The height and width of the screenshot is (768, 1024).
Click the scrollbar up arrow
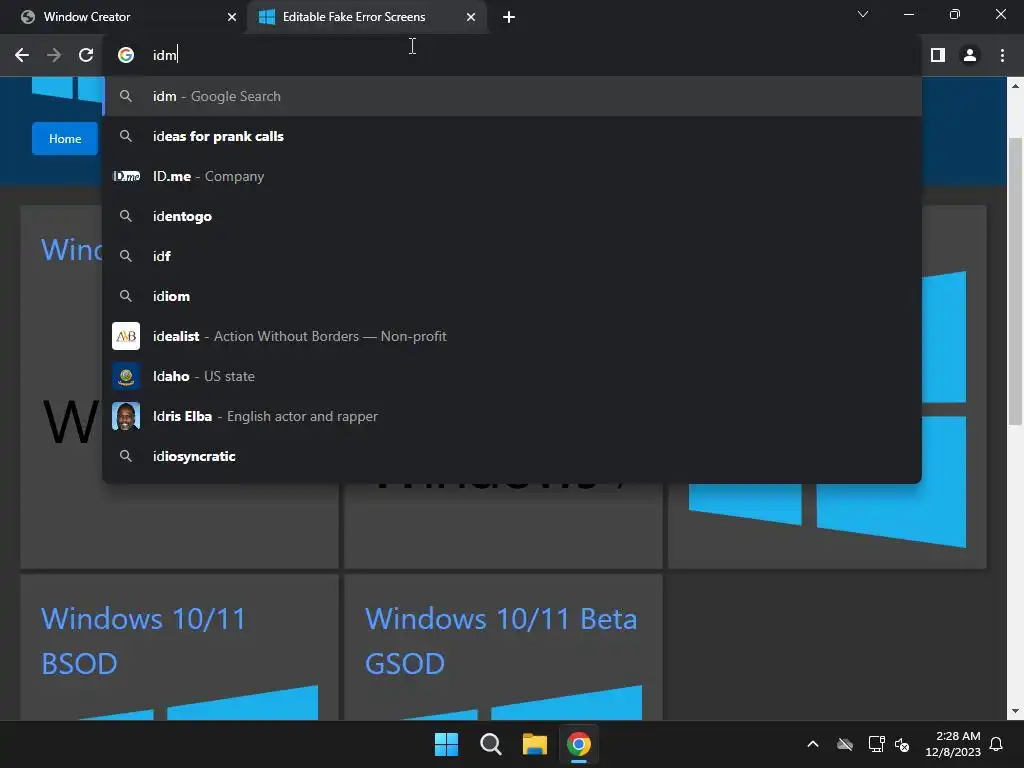coord(1015,86)
